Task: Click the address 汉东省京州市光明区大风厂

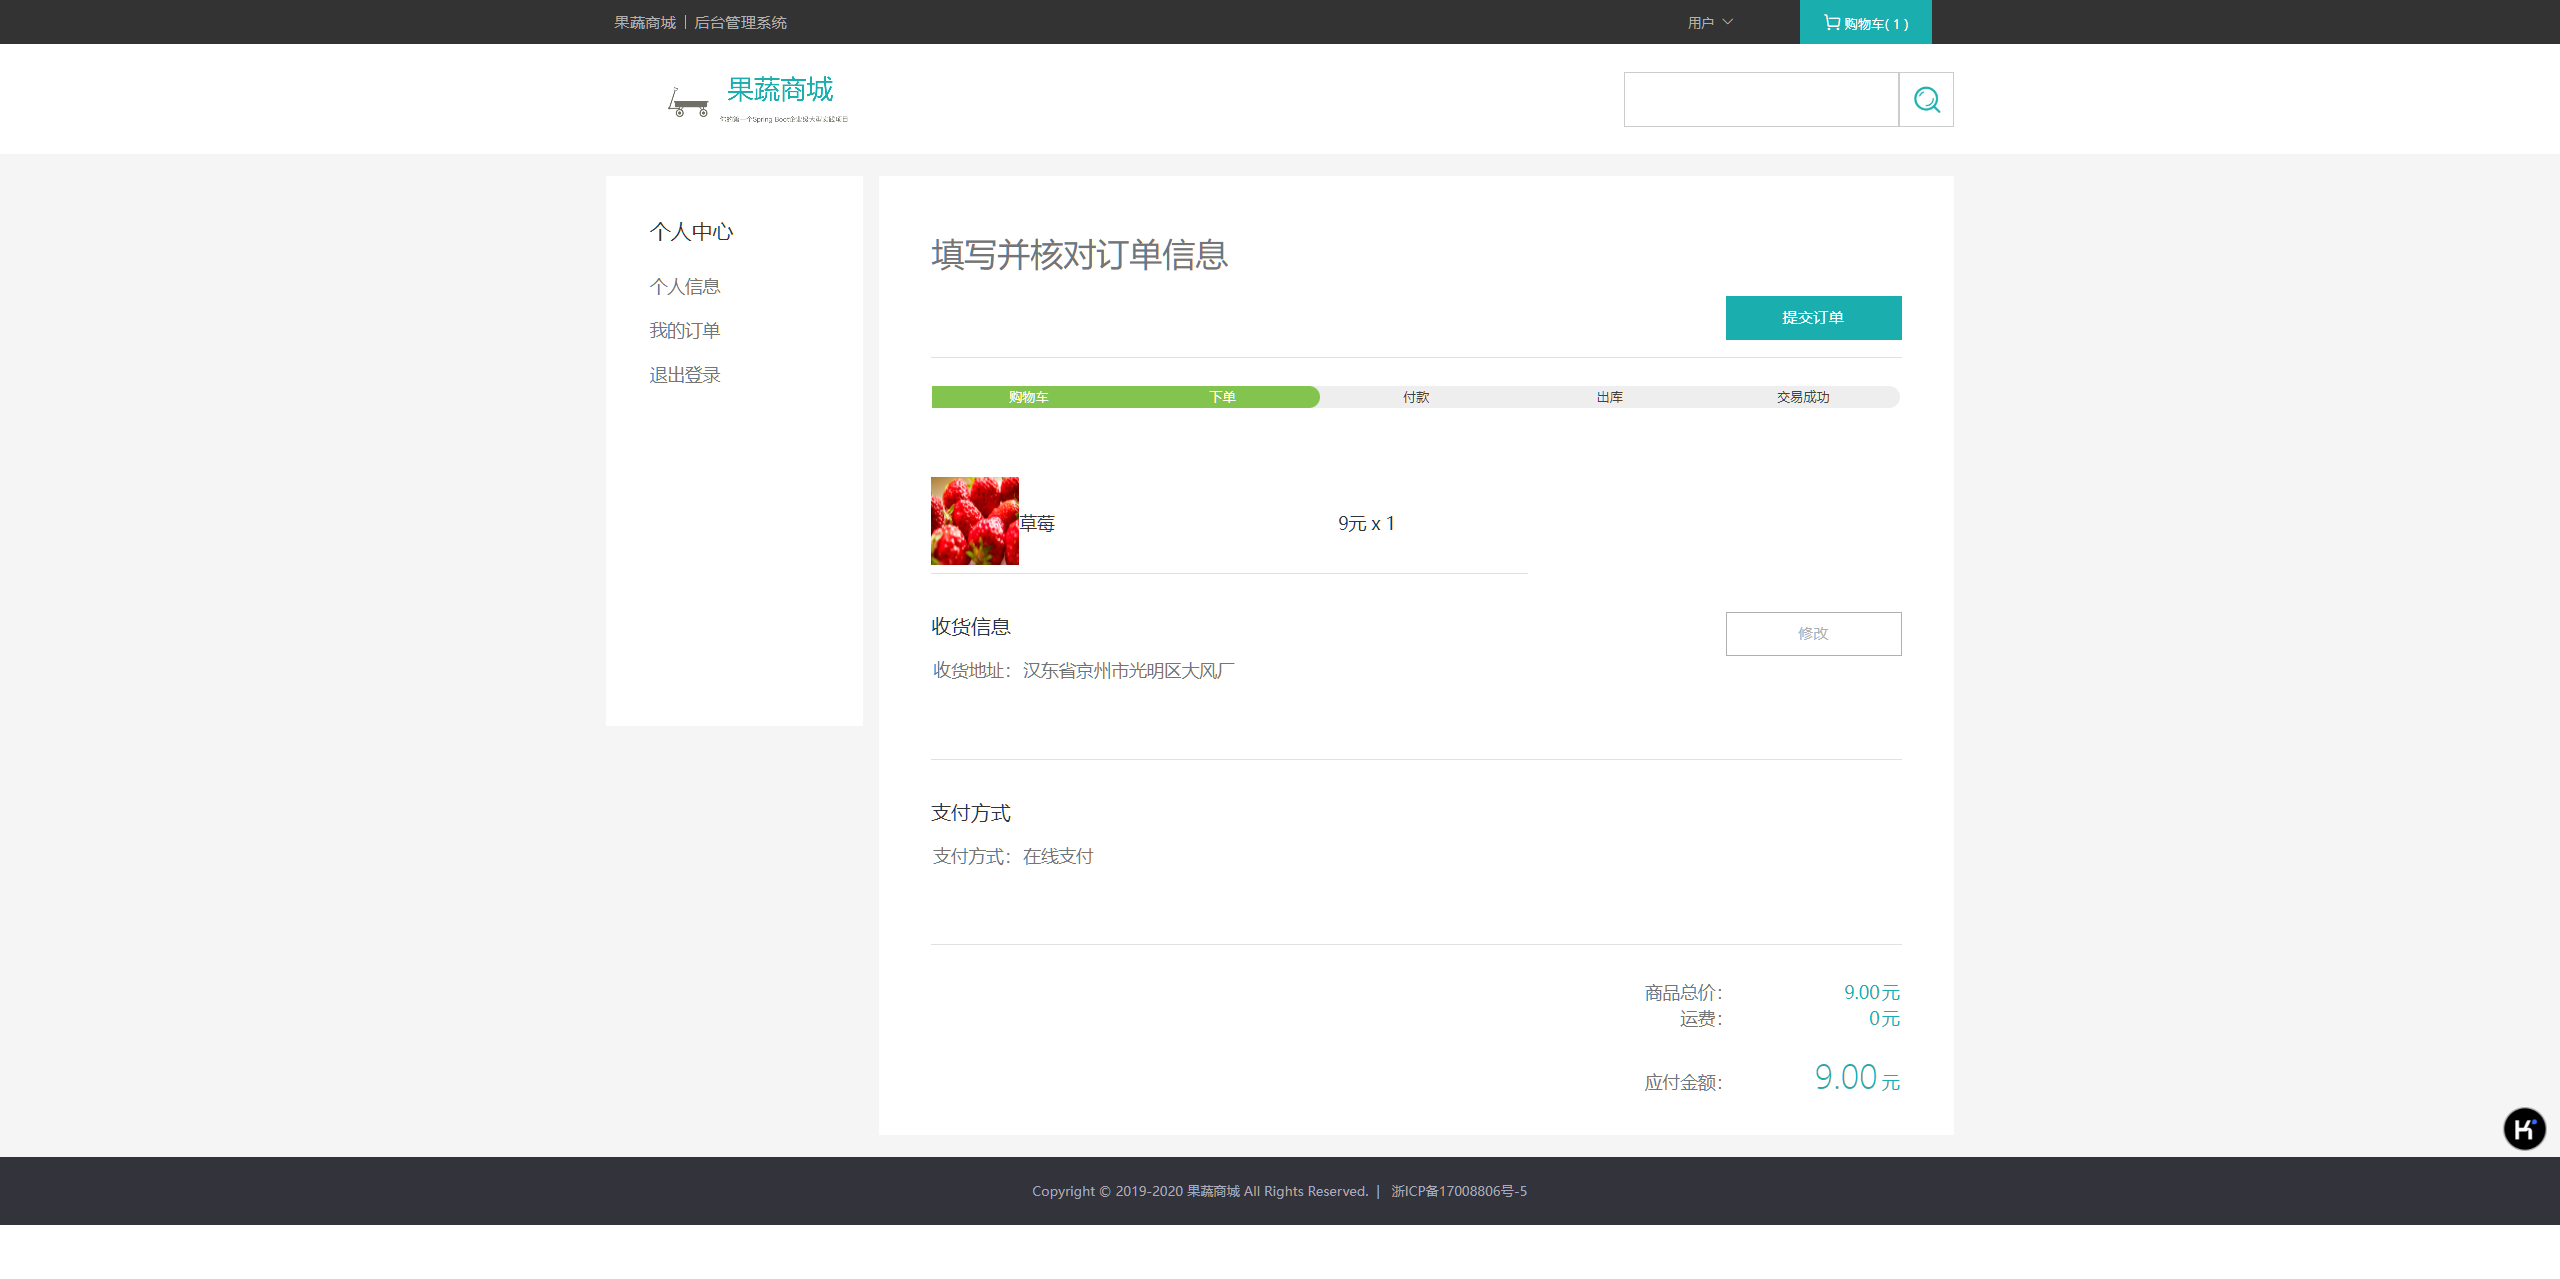Action: (x=1129, y=671)
